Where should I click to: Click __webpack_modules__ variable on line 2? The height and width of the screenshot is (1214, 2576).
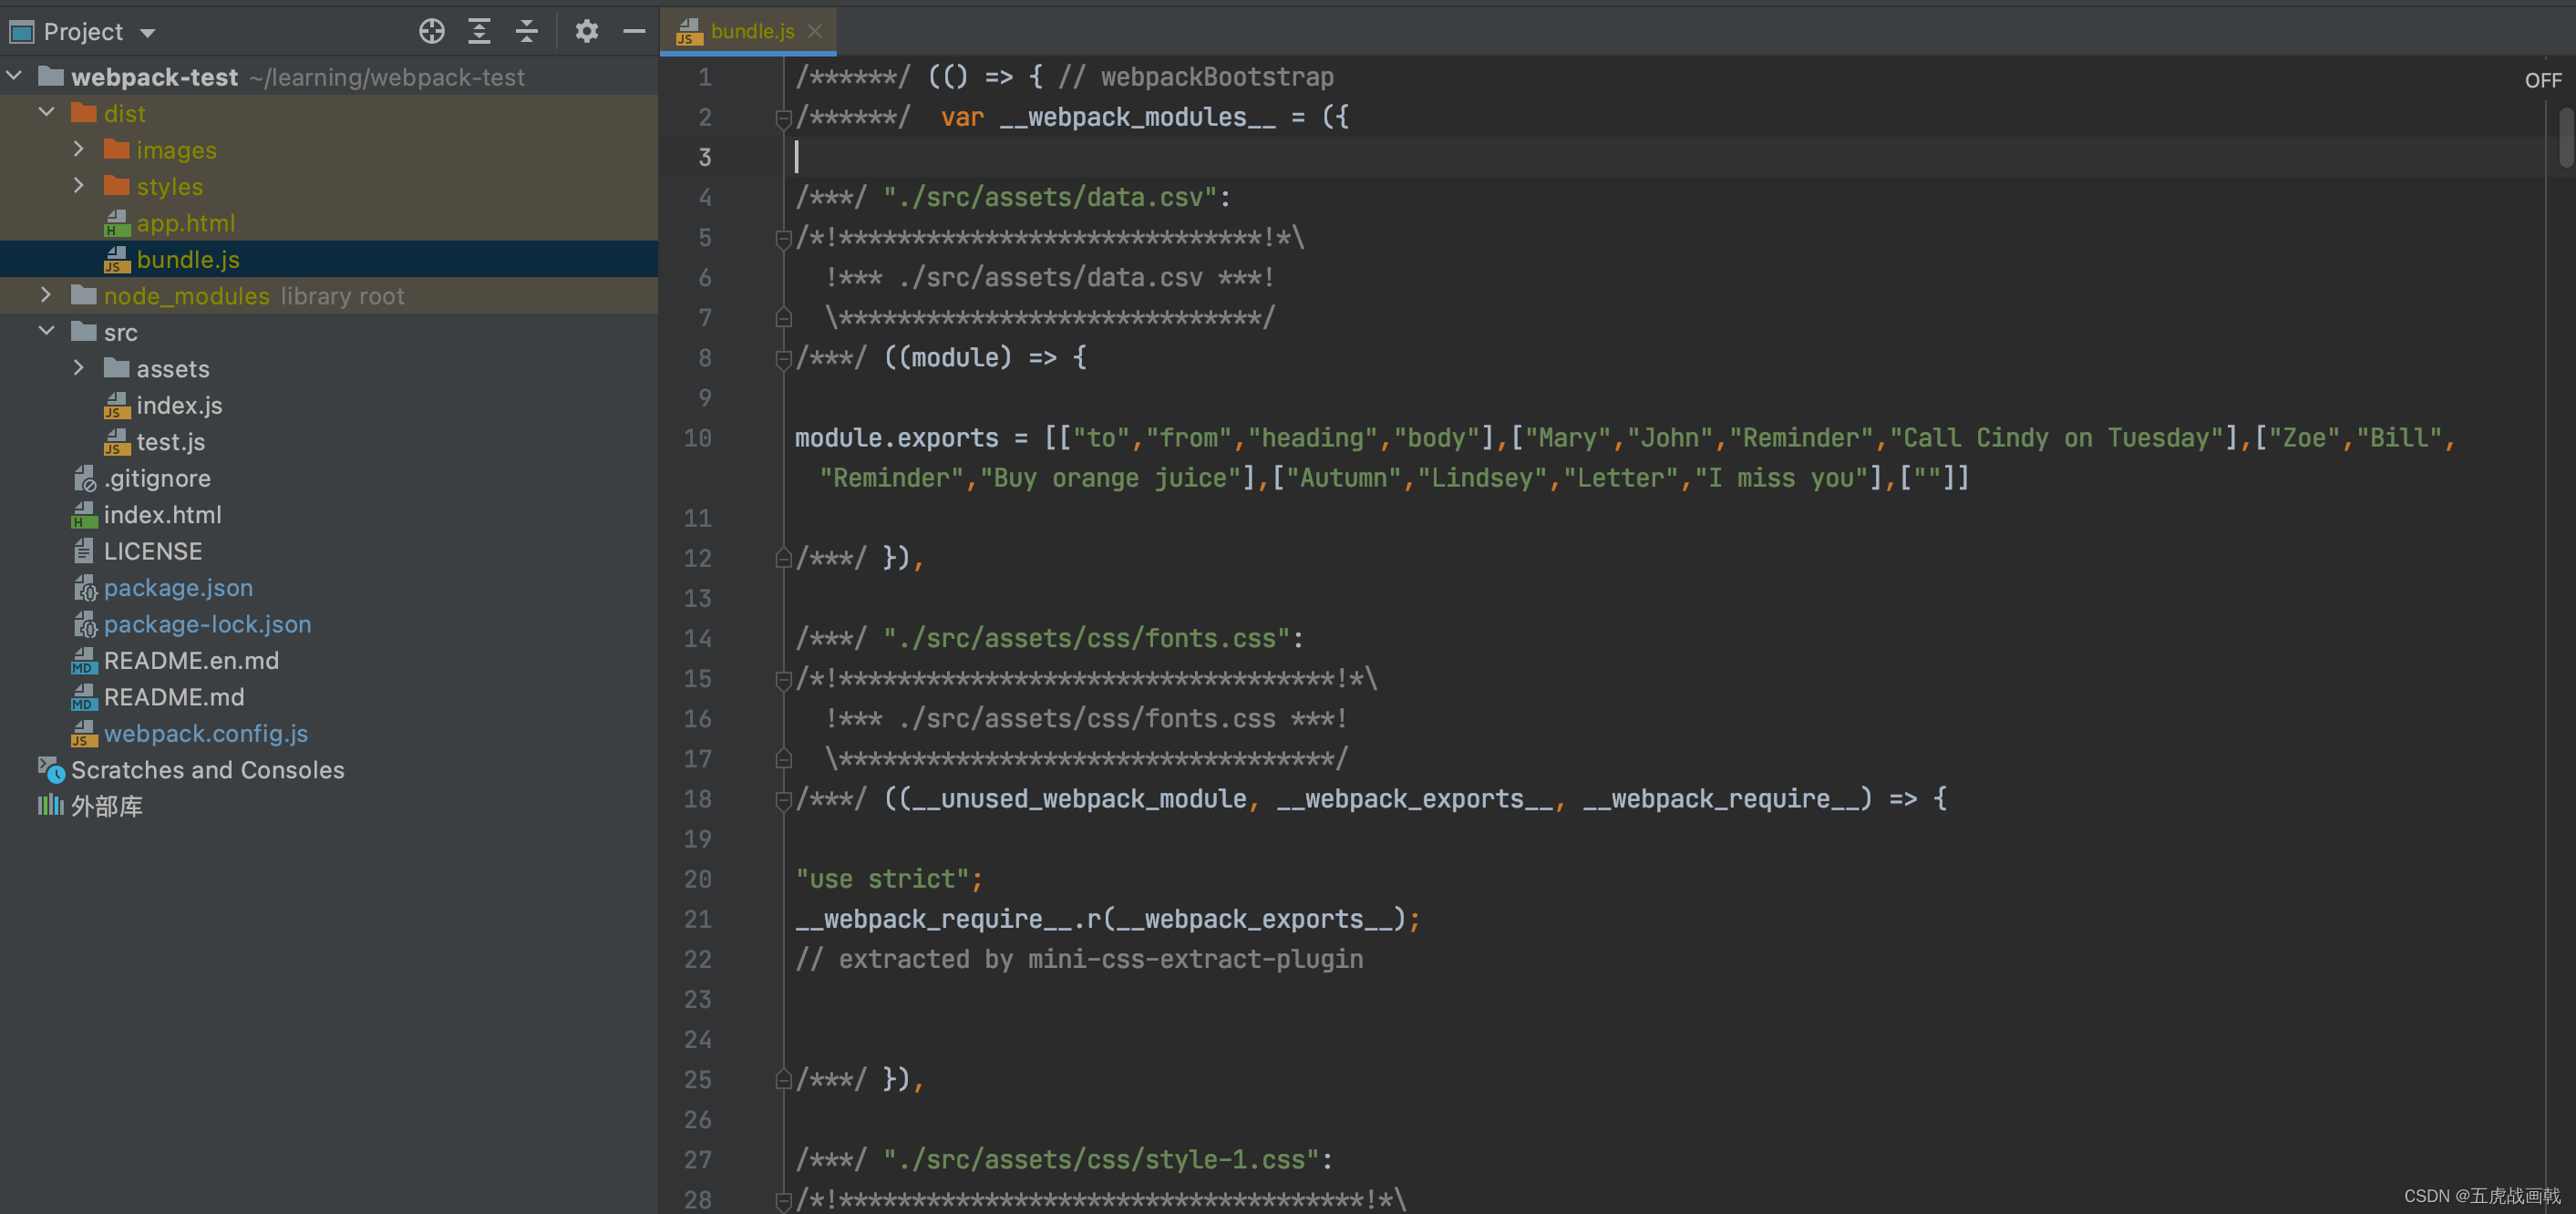click(1137, 117)
